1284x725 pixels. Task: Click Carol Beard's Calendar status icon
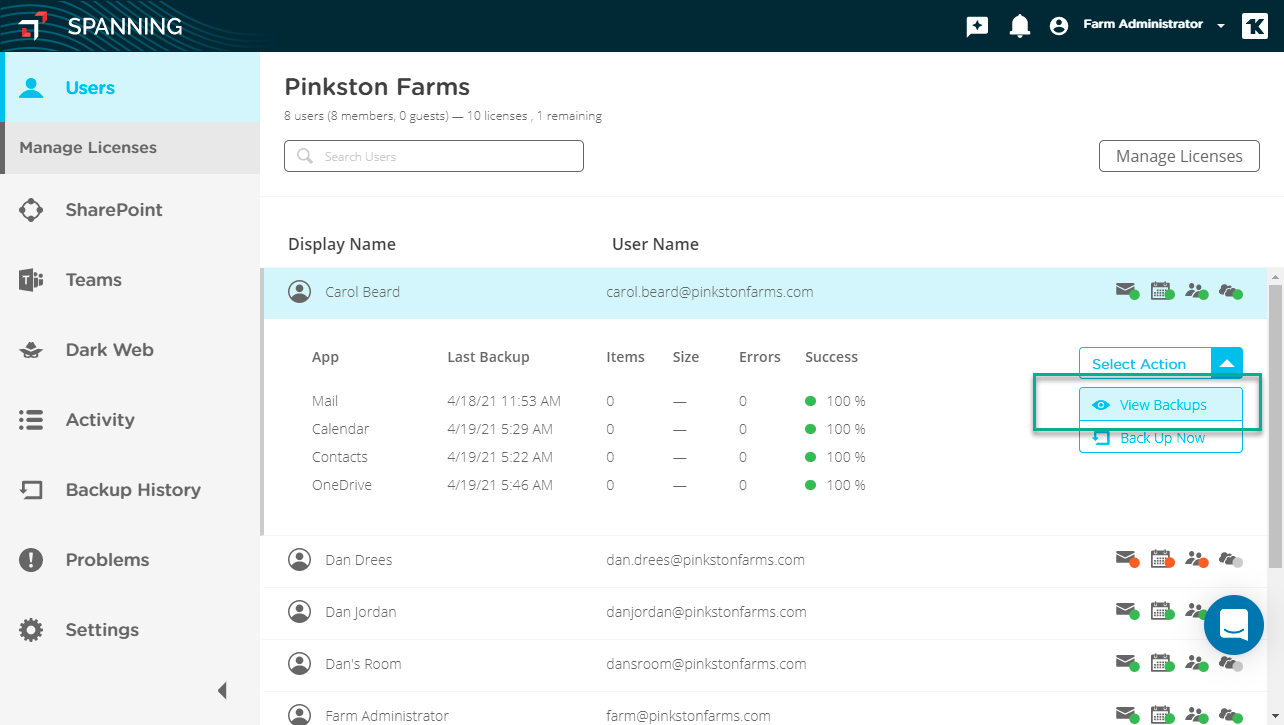(1161, 291)
